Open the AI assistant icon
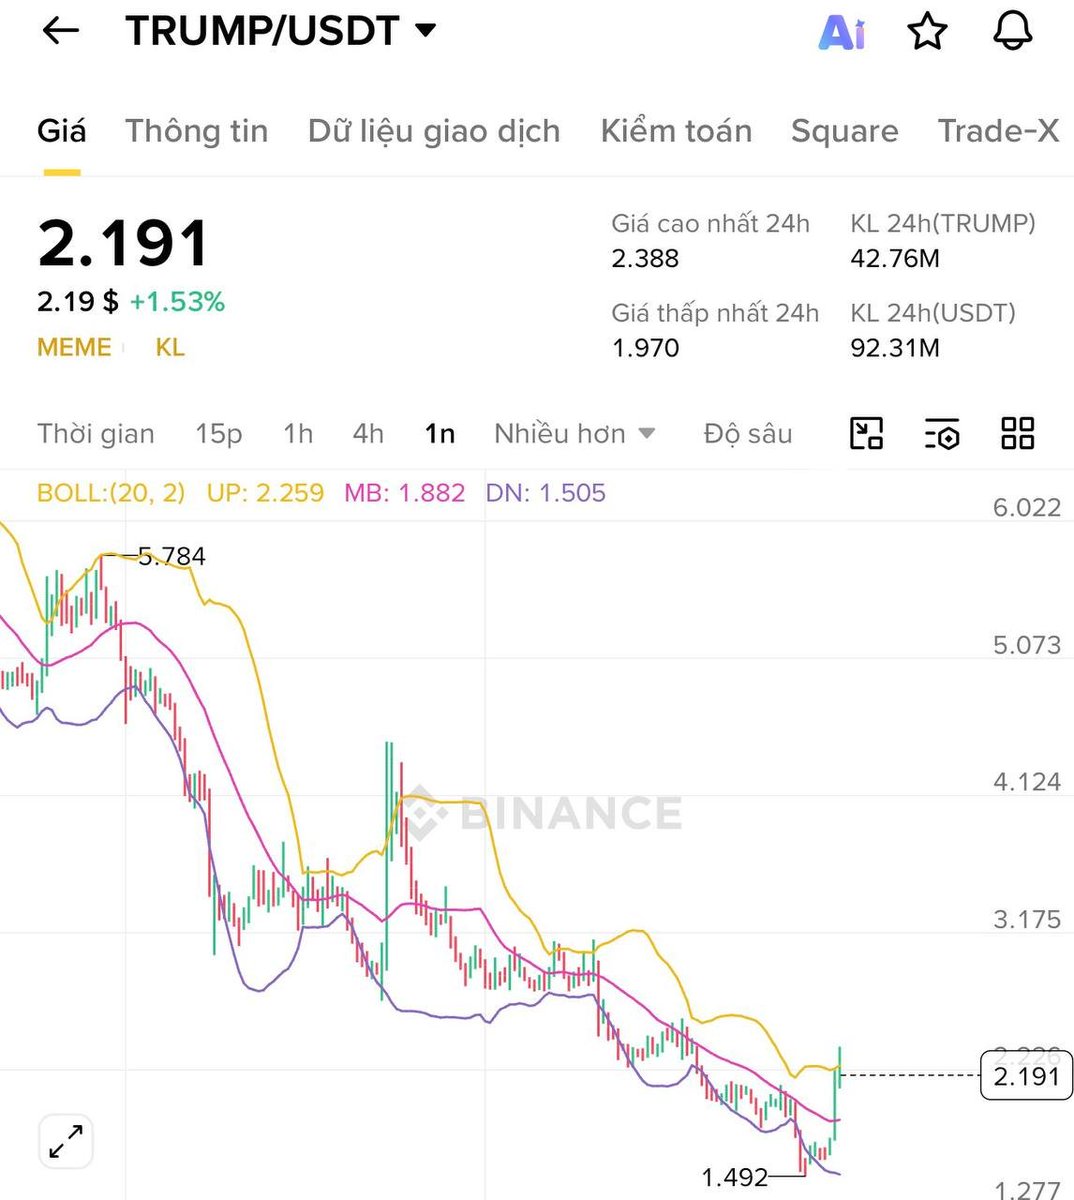 point(841,32)
